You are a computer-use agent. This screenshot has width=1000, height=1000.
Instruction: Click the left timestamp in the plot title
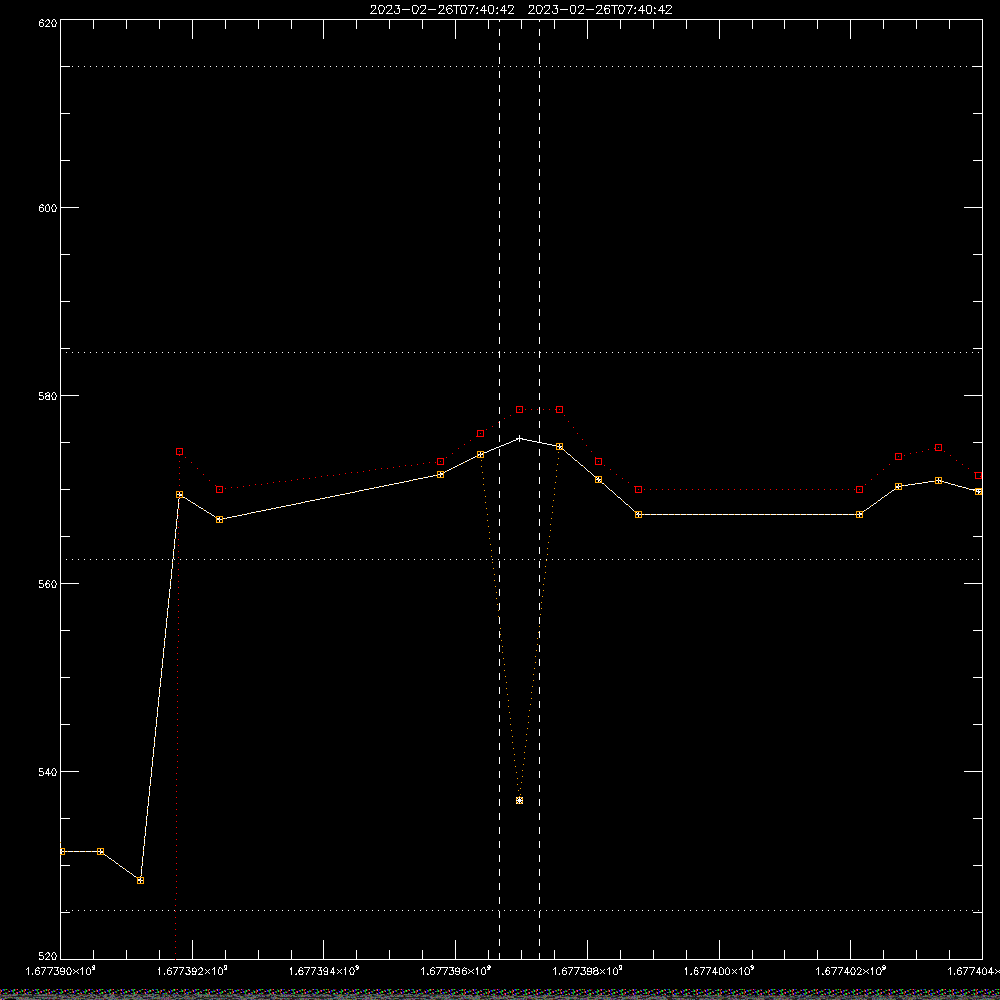tap(442, 10)
